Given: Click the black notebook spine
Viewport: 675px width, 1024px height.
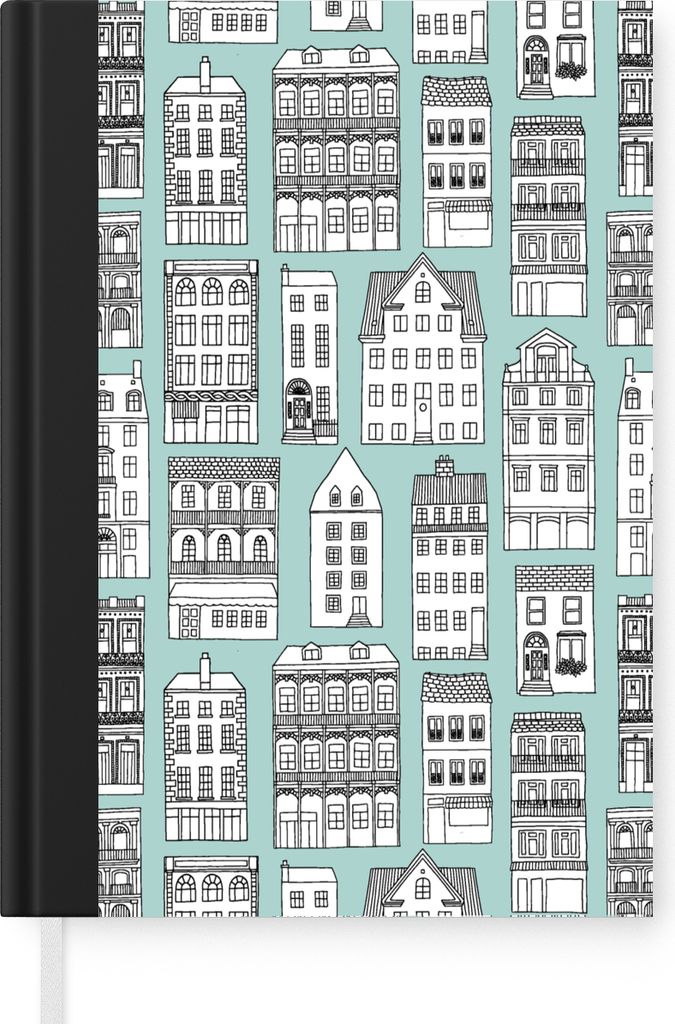Looking at the screenshot, I should [x=50, y=458].
